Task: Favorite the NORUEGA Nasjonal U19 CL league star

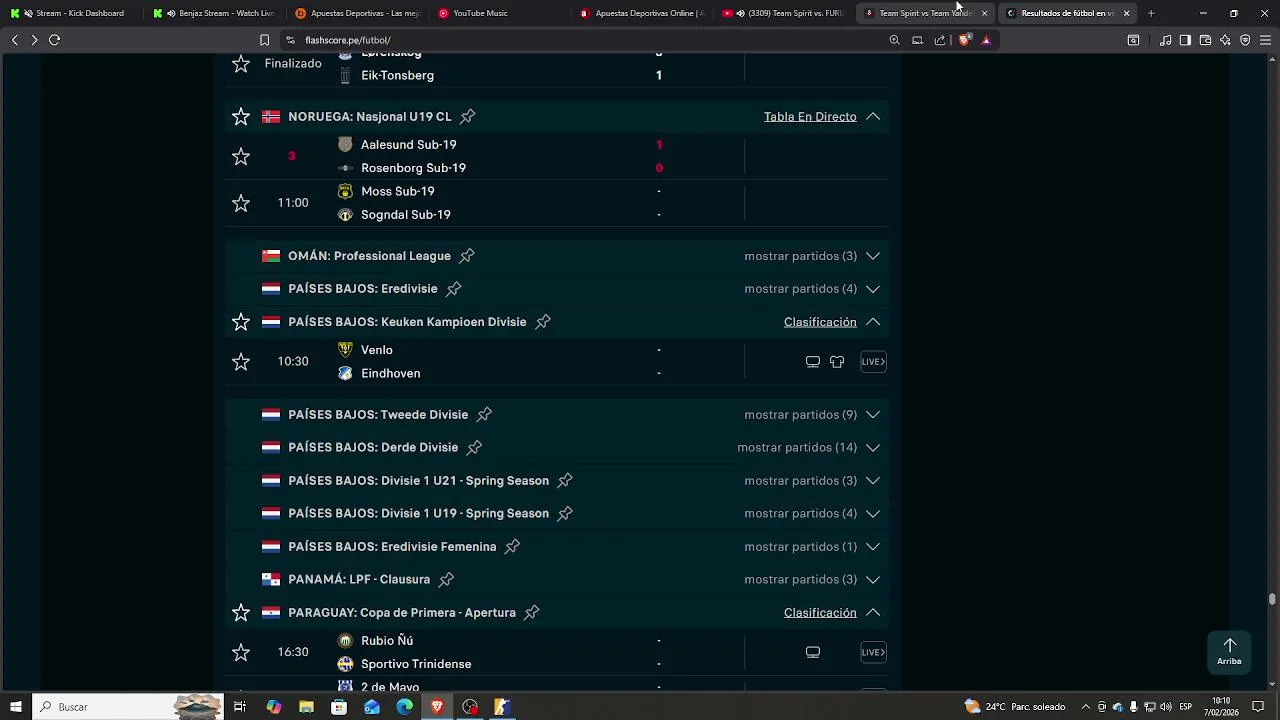Action: [x=241, y=117]
